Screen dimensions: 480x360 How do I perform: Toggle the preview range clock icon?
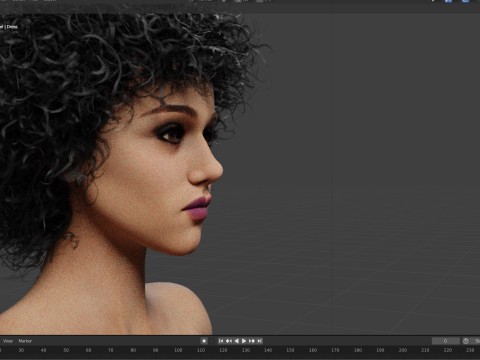pyautogui.click(x=466, y=341)
